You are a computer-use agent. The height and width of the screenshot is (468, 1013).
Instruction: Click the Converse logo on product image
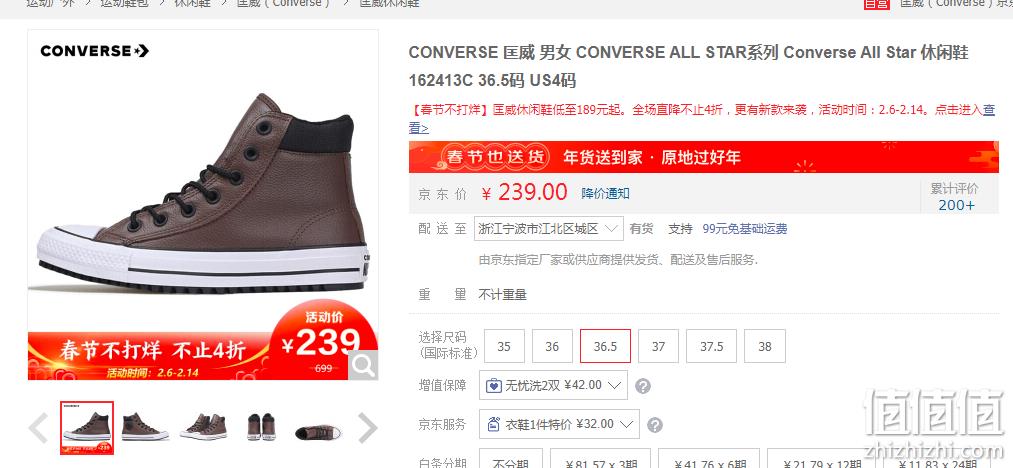pyautogui.click(x=94, y=50)
